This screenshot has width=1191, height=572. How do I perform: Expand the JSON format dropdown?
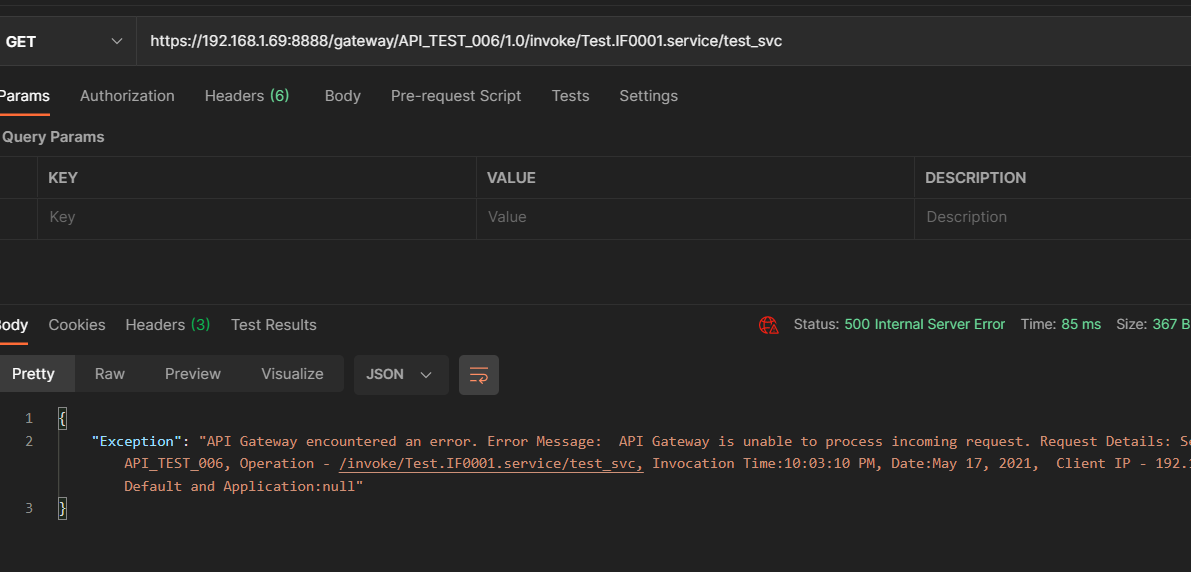pyautogui.click(x=400, y=375)
